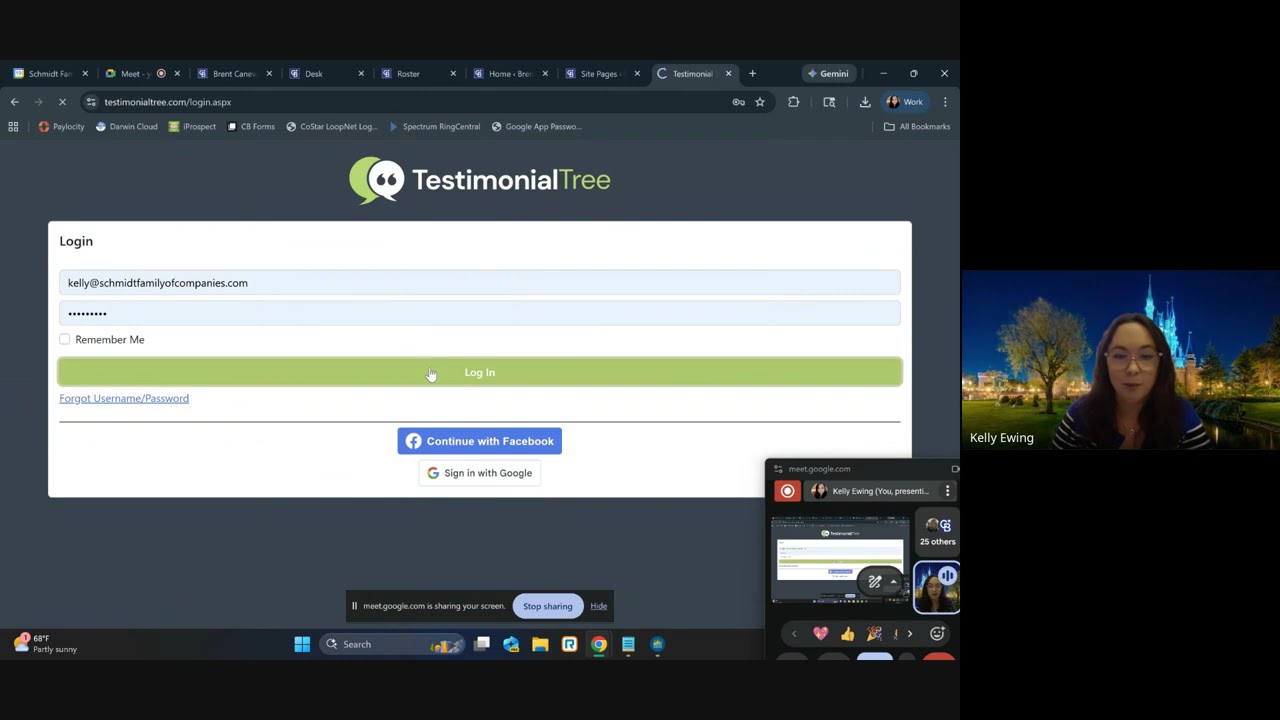The image size is (1280, 720).
Task: Open a new browser tab
Action: pyautogui.click(x=752, y=73)
